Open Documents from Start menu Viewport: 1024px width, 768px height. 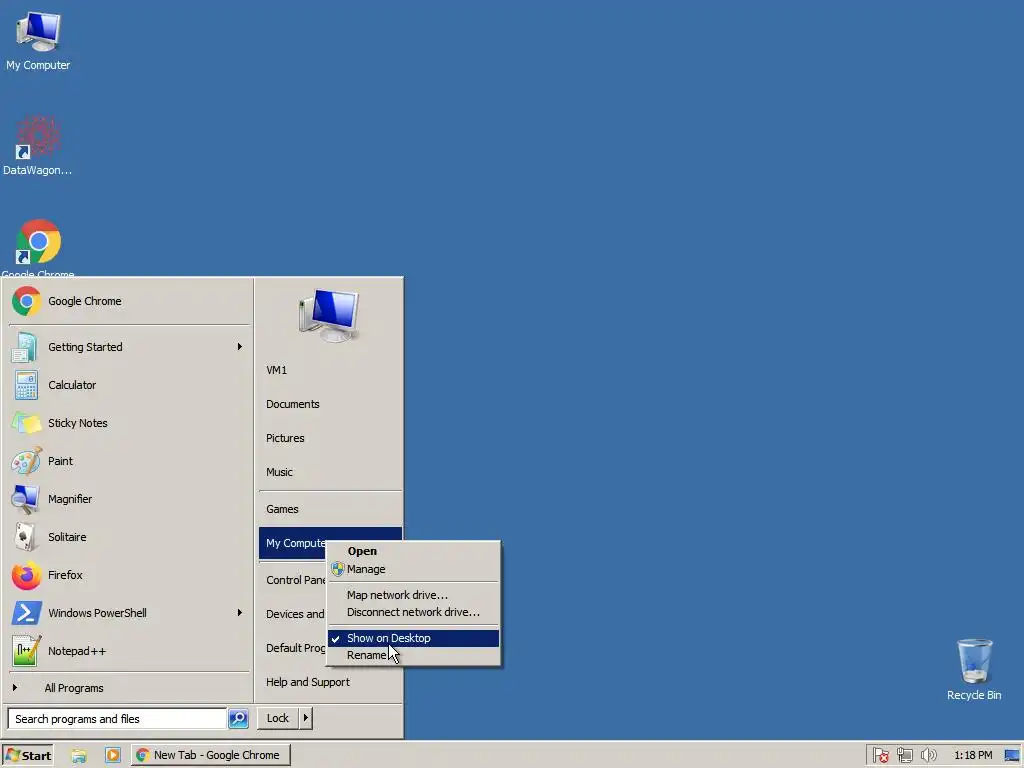click(330, 404)
